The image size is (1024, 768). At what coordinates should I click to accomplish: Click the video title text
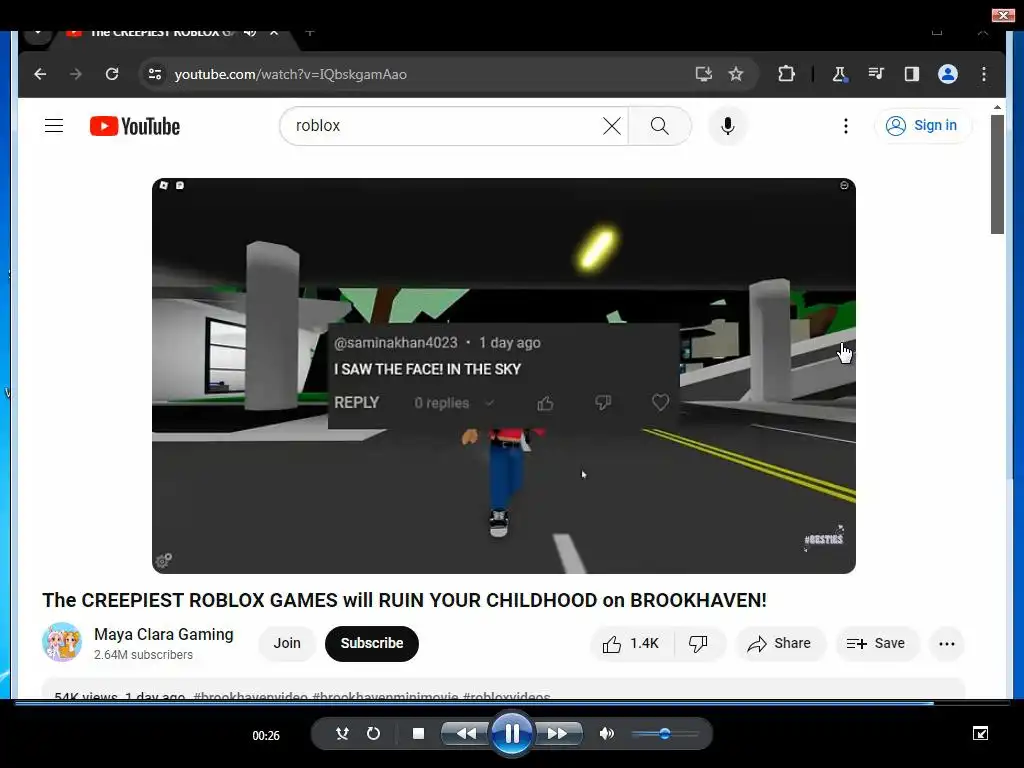coord(404,600)
